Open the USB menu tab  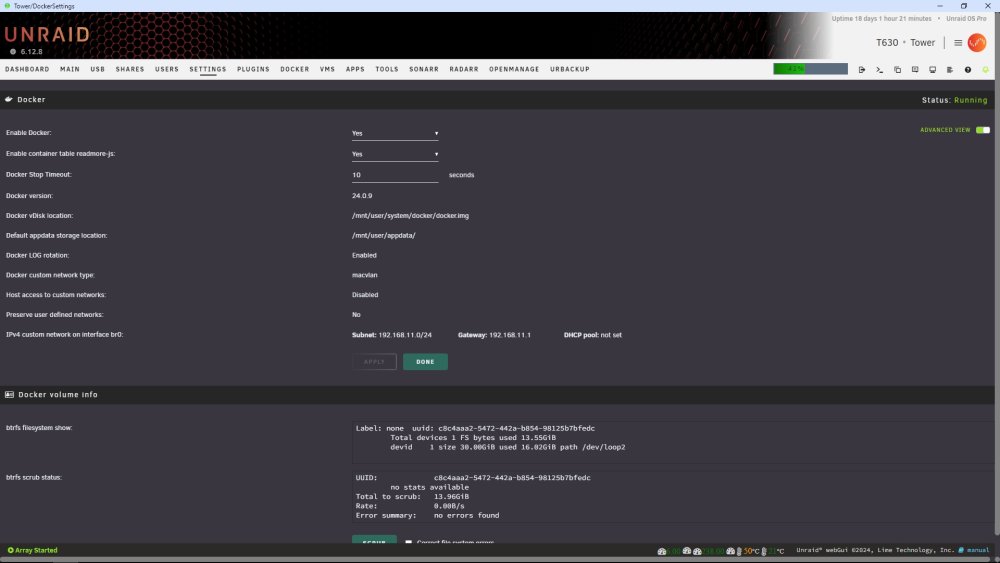[x=98, y=69]
